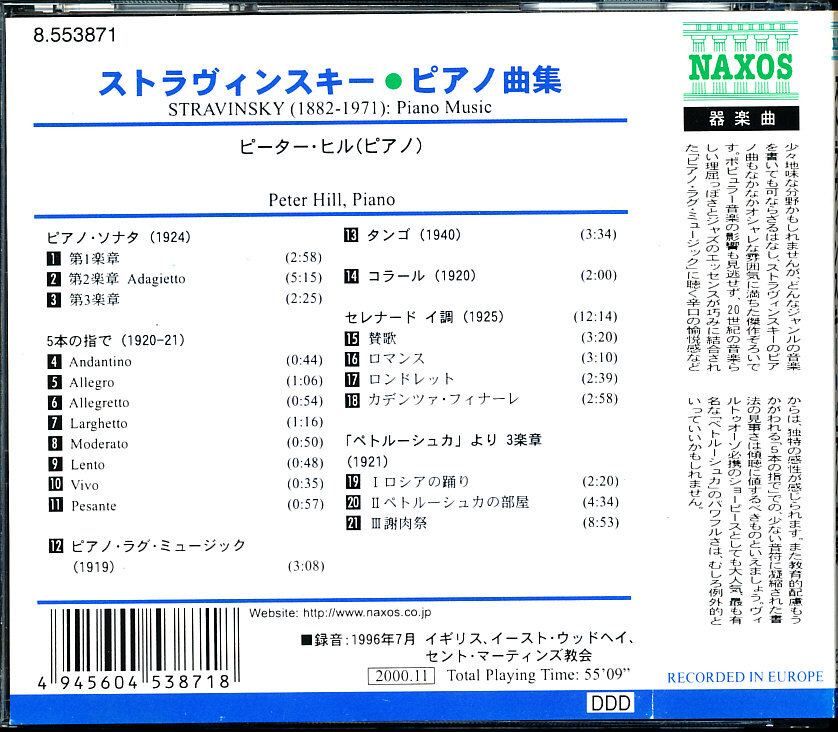The width and height of the screenshot is (838, 732).
Task: Click track number 12 marker
Action: pyautogui.click(x=56, y=546)
